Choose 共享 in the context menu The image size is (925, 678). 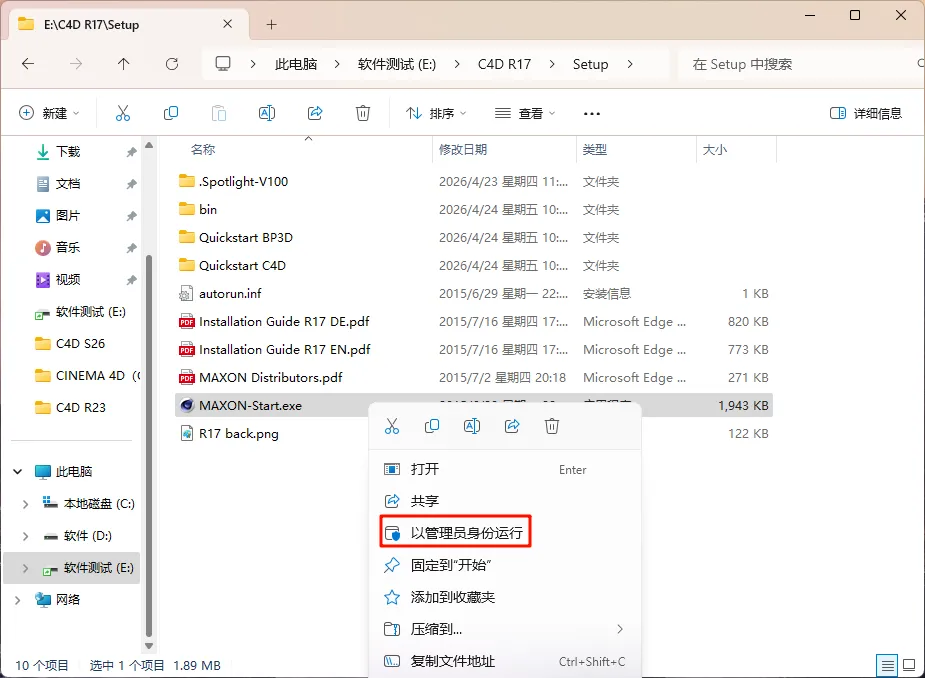[x=504, y=502]
